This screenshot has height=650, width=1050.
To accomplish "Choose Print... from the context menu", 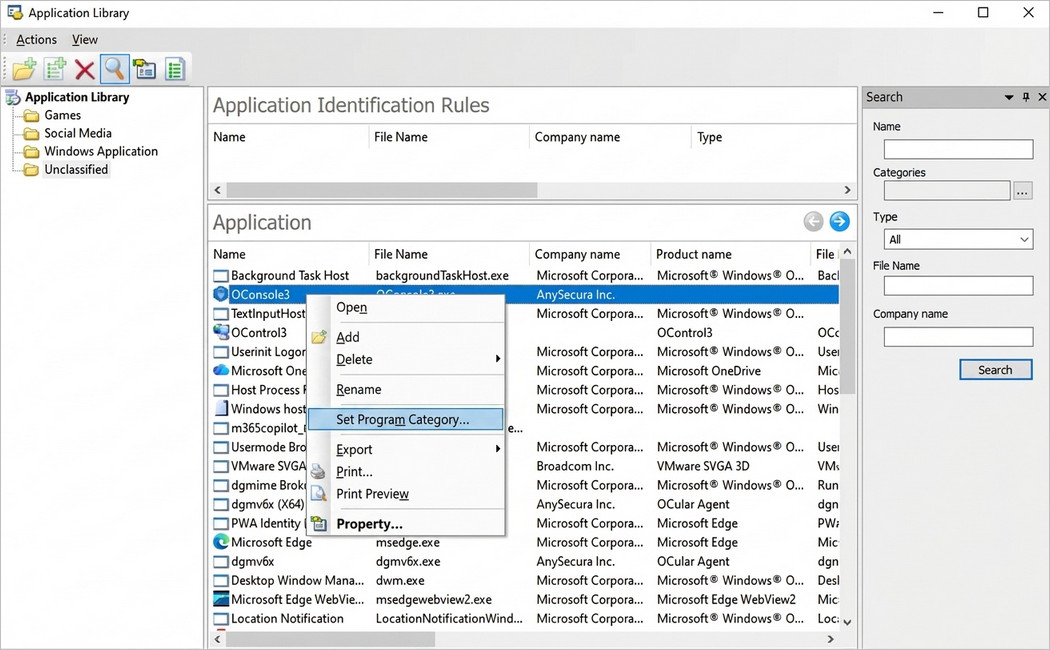I will point(406,472).
